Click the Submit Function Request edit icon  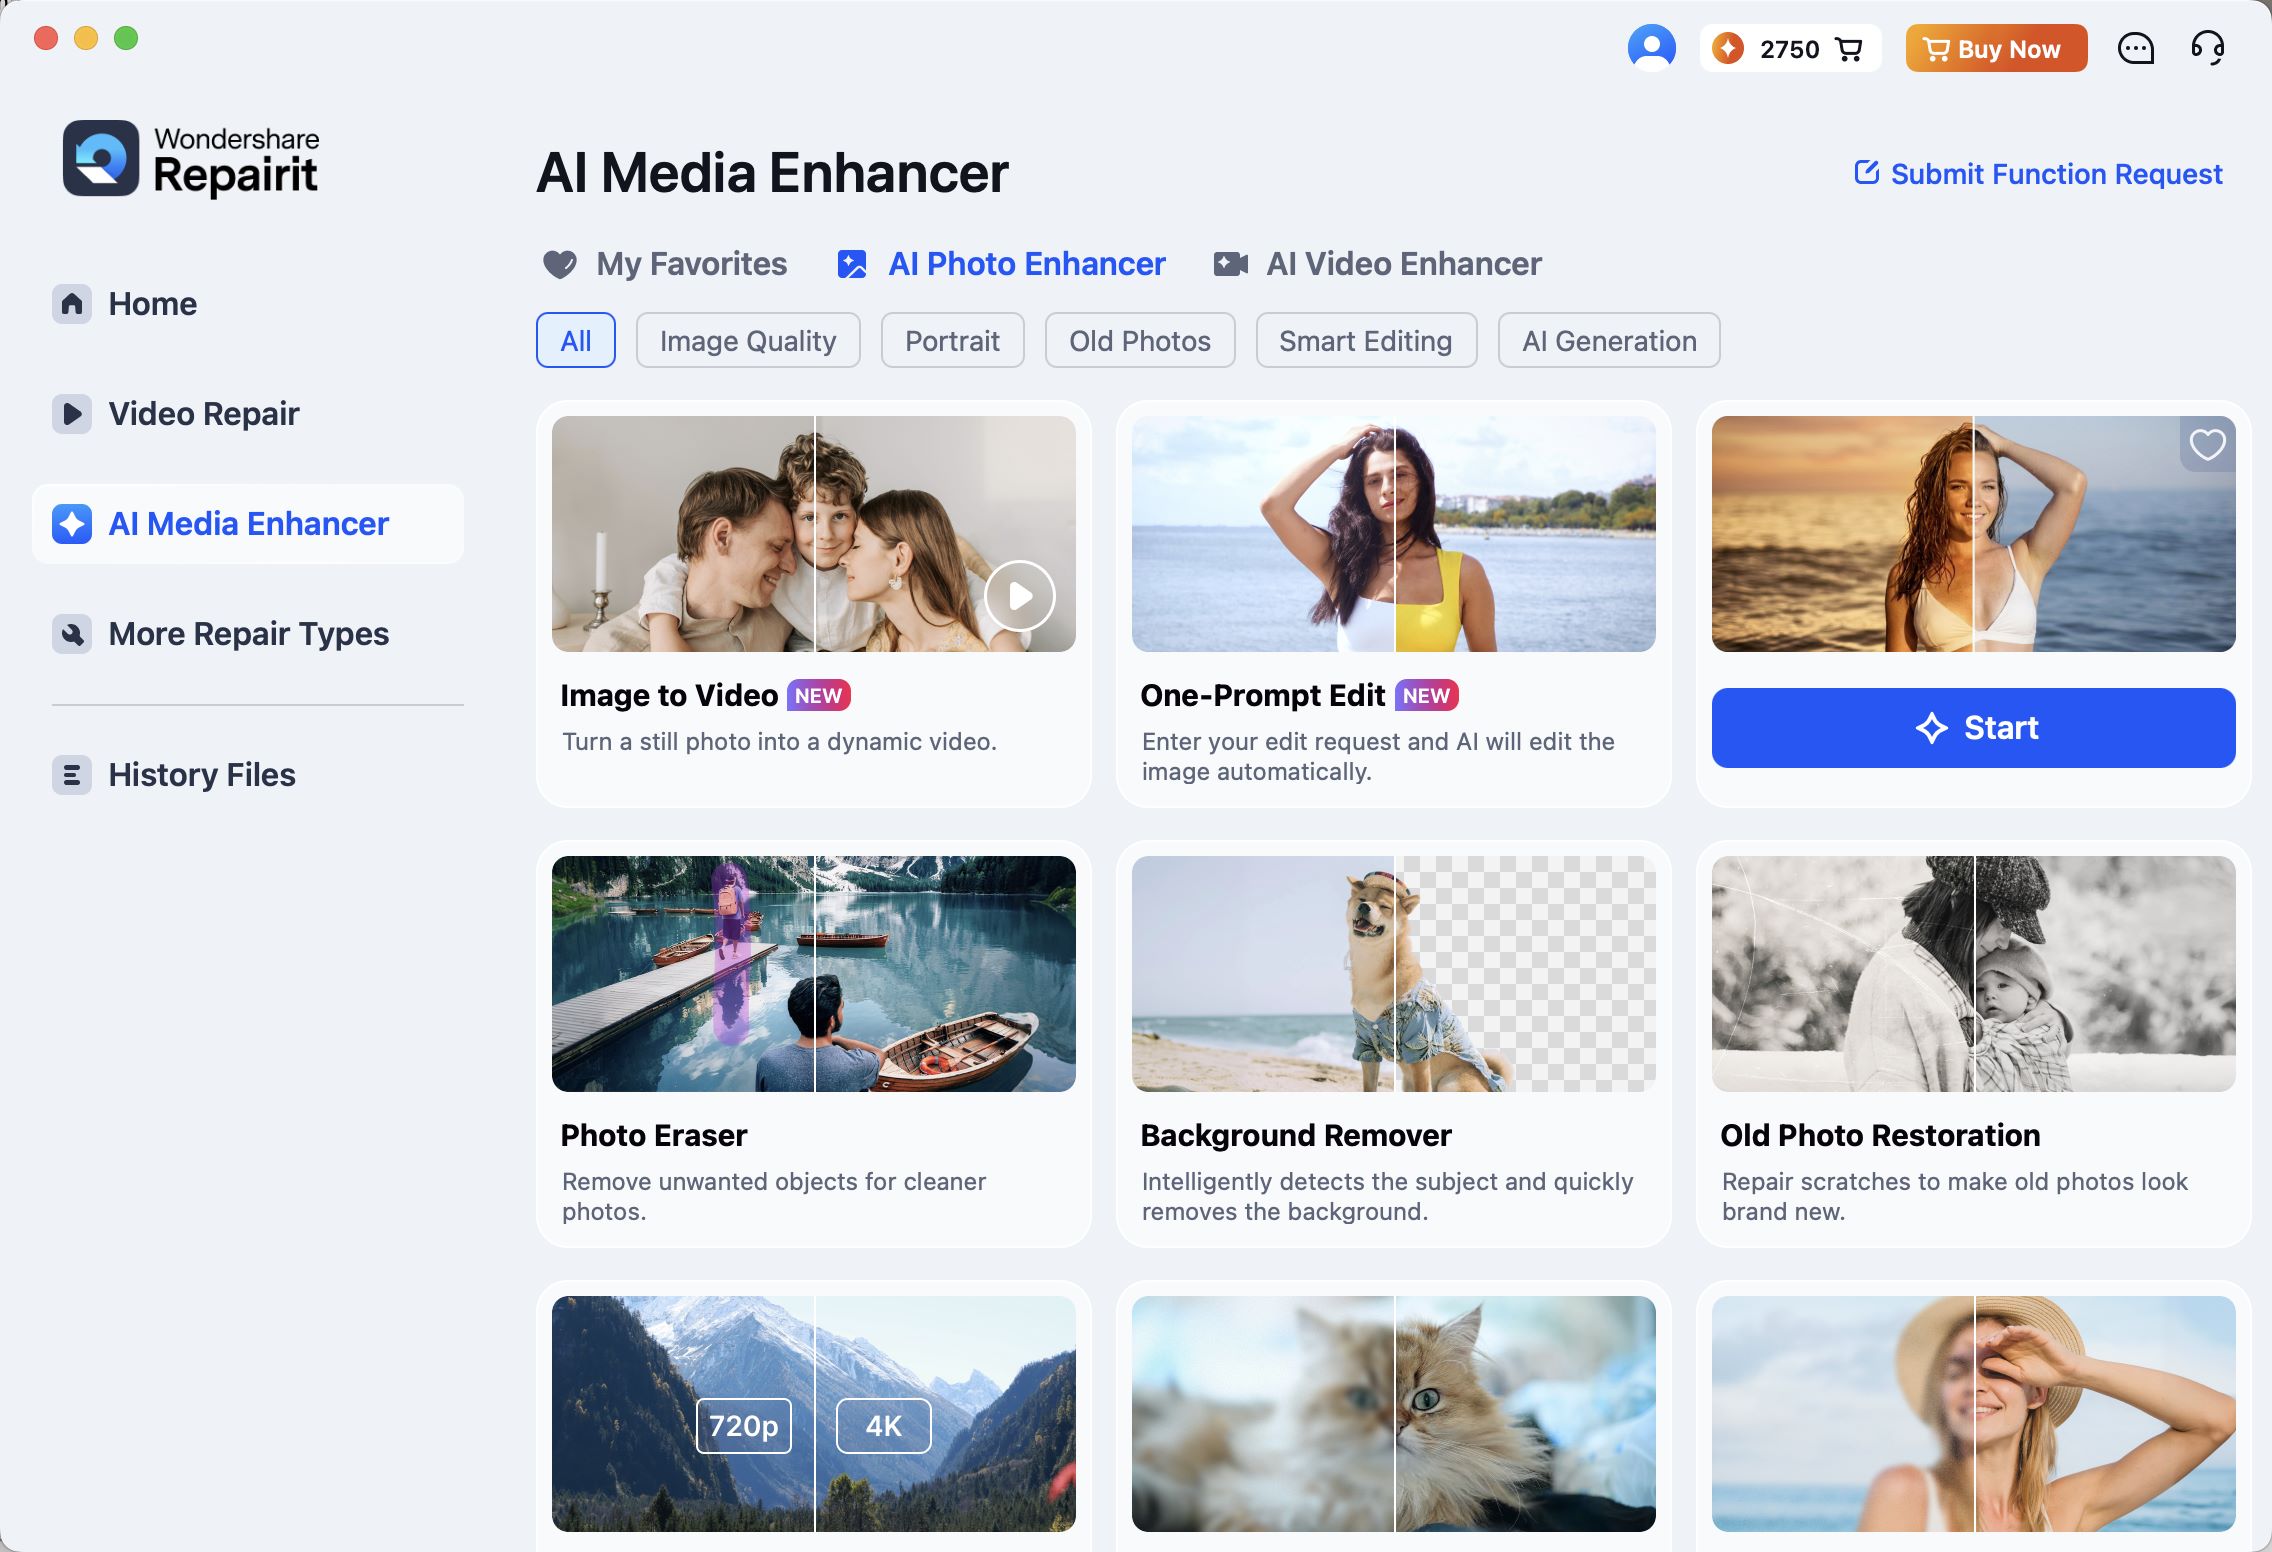pos(1867,173)
